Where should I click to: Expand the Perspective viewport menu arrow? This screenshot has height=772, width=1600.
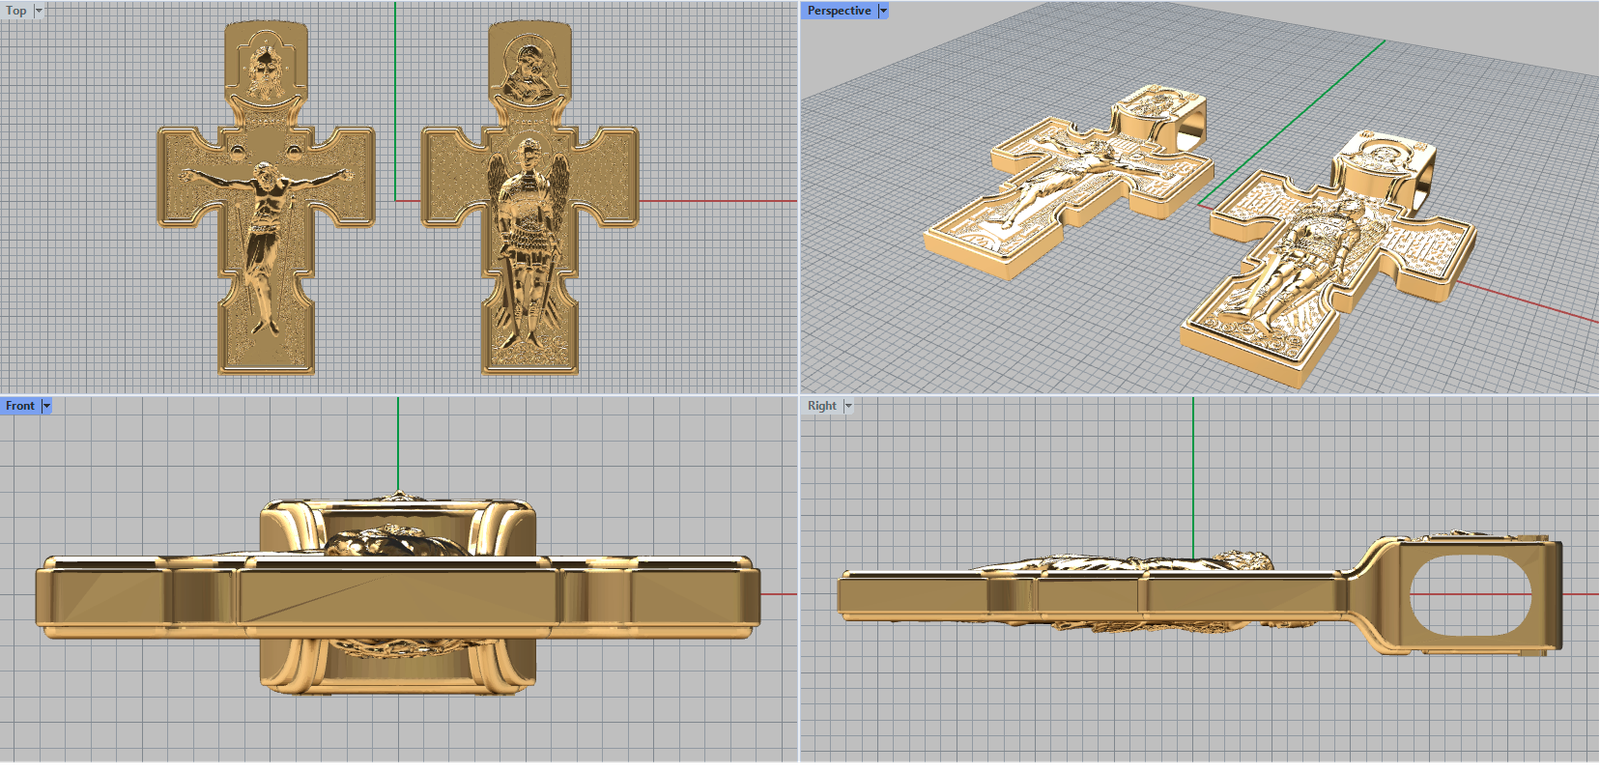tap(883, 11)
